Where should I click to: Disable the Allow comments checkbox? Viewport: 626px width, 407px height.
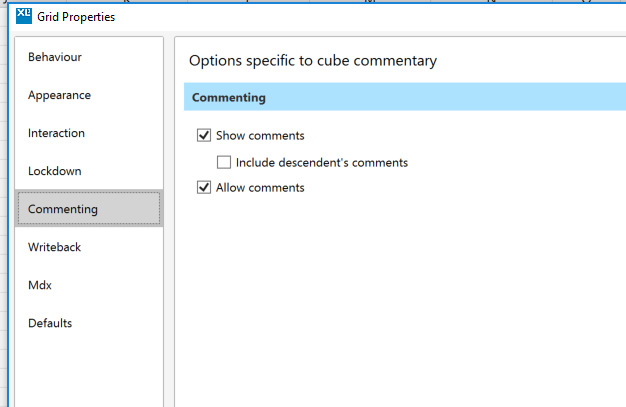pyautogui.click(x=205, y=187)
